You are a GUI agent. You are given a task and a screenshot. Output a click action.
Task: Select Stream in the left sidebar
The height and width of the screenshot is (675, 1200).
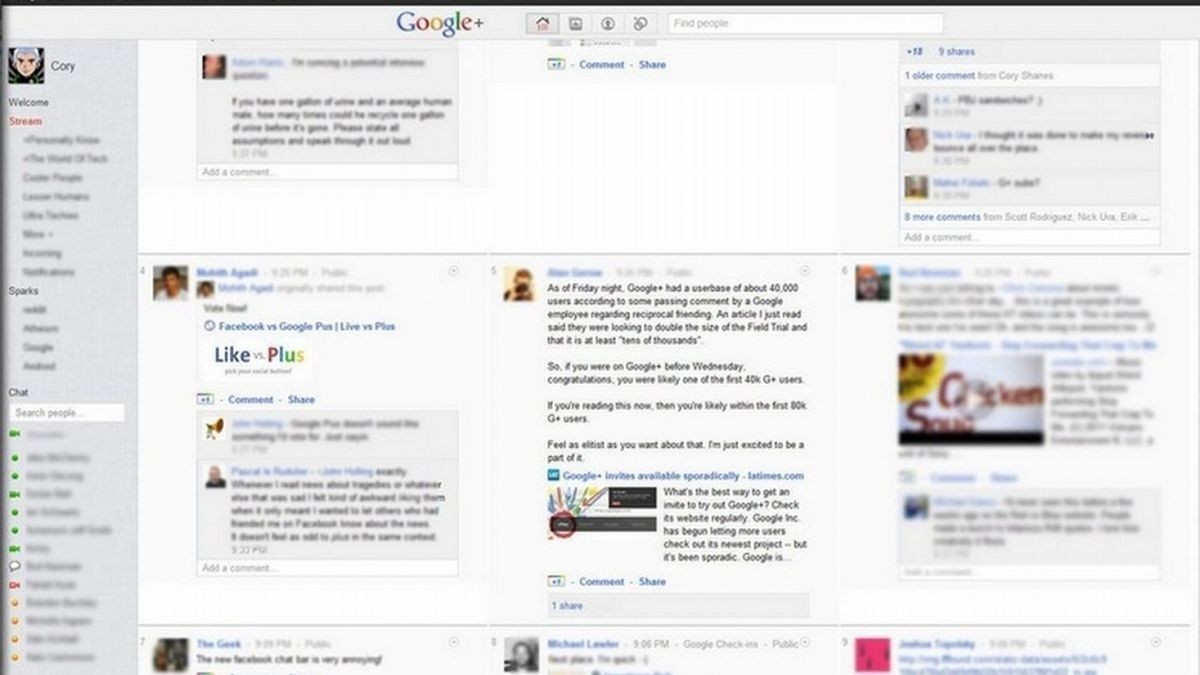(x=27, y=121)
